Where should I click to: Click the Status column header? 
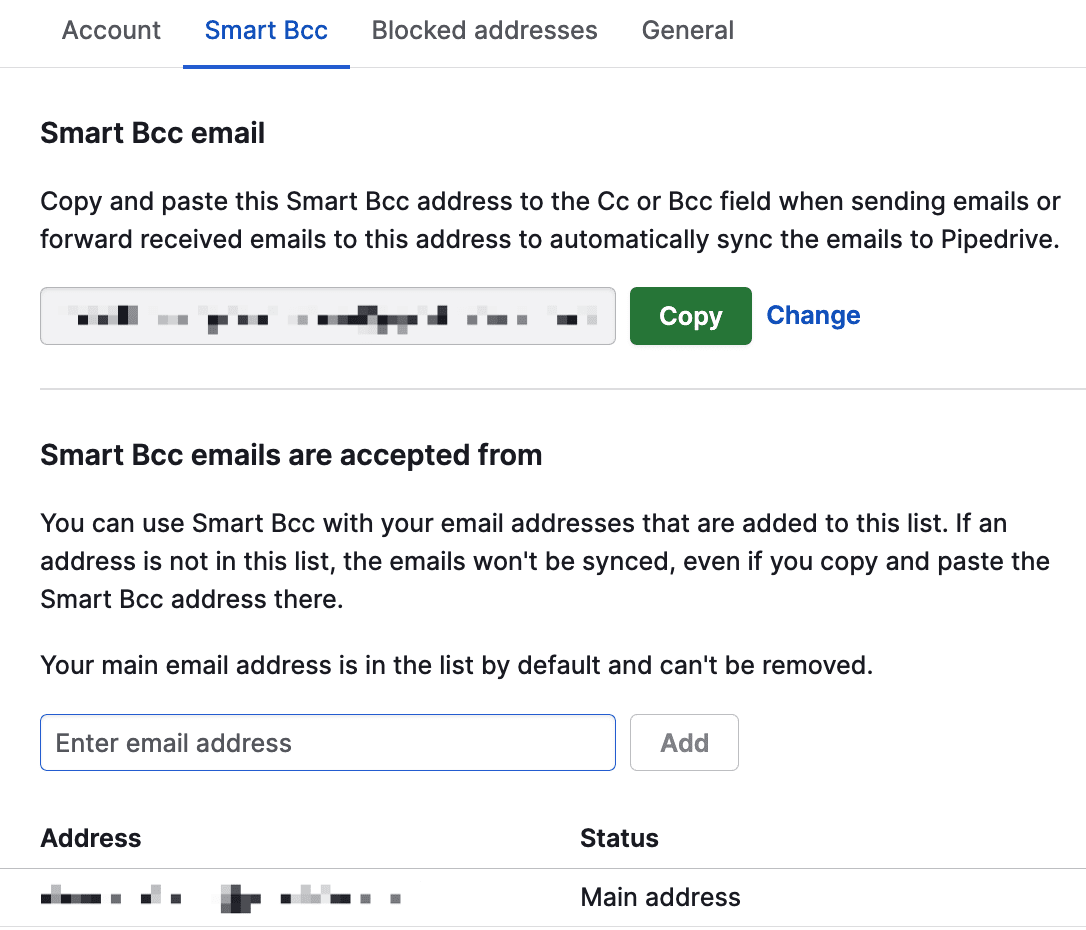[619, 838]
